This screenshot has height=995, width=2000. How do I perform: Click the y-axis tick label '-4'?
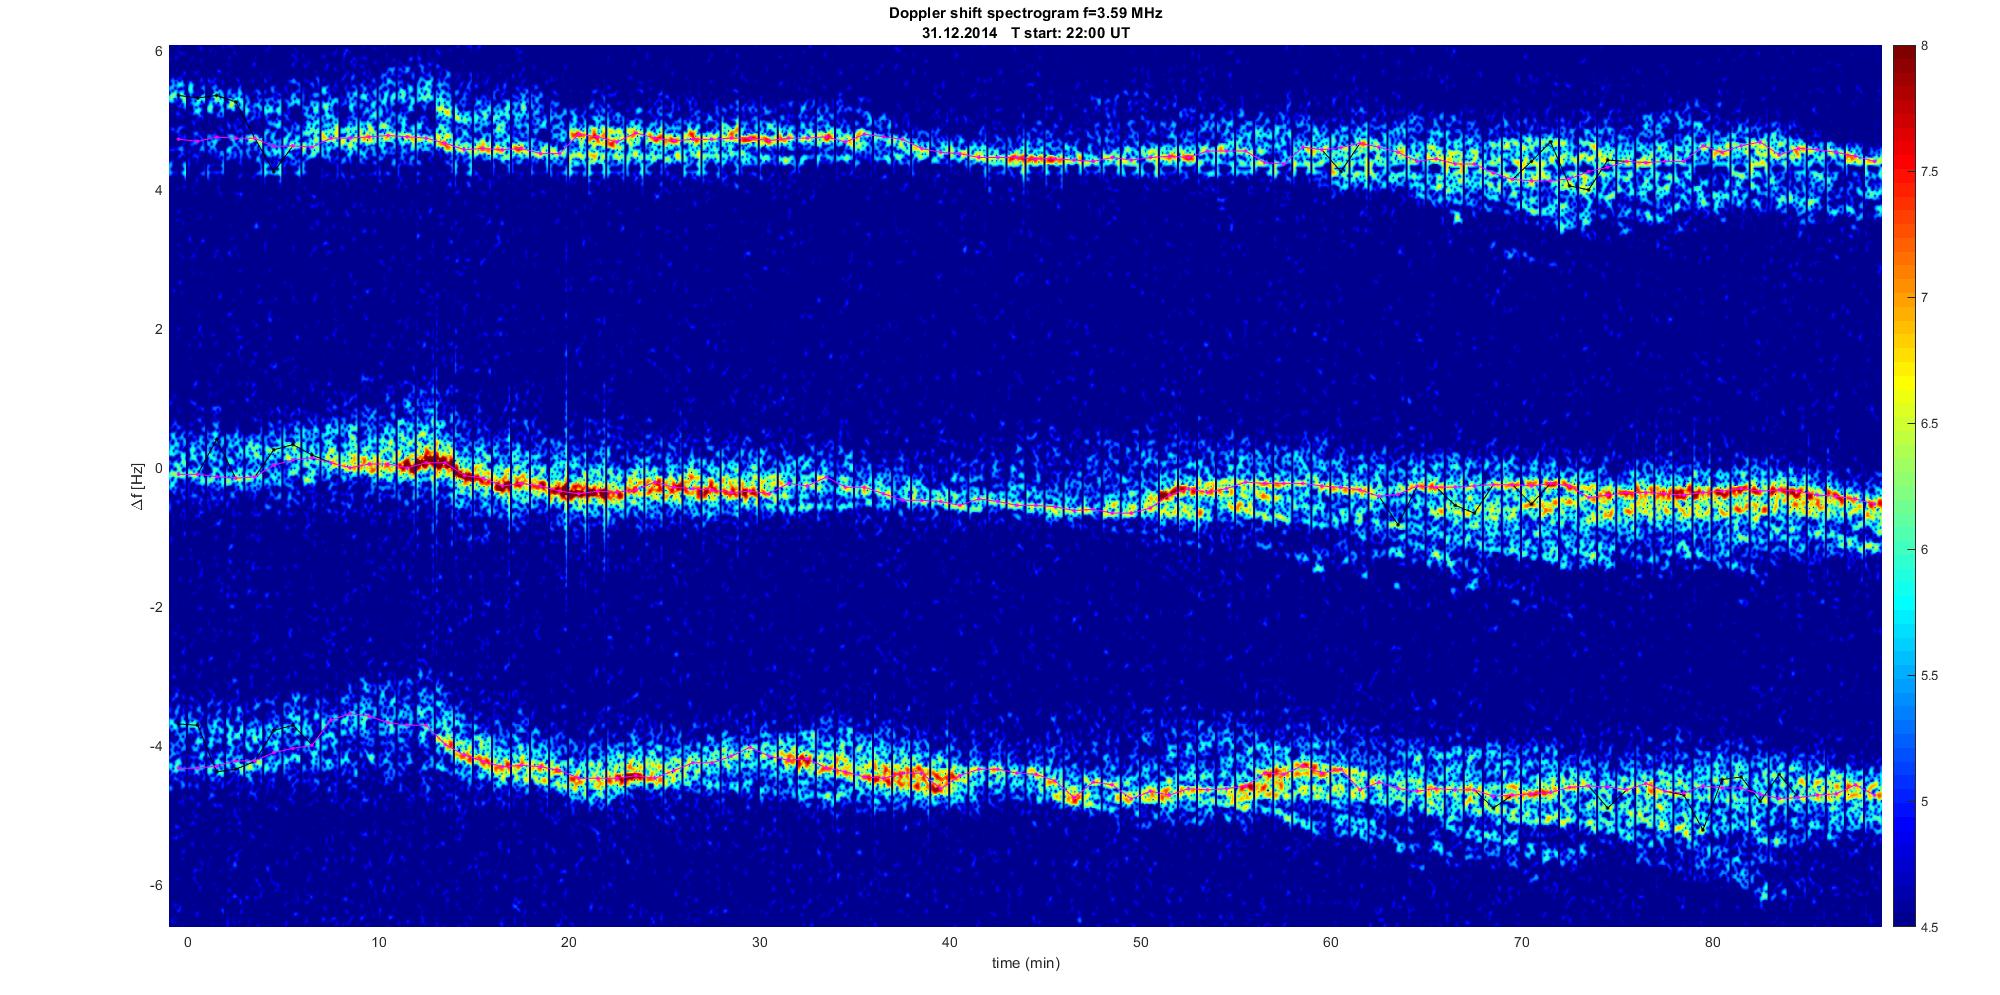(x=155, y=746)
